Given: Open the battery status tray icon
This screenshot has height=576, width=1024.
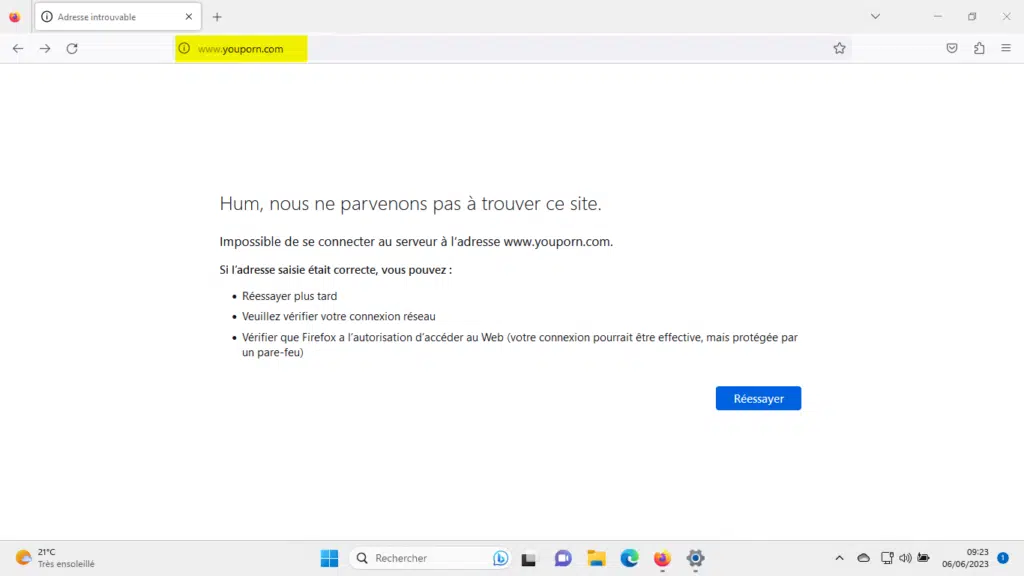Looking at the screenshot, I should click(x=923, y=558).
